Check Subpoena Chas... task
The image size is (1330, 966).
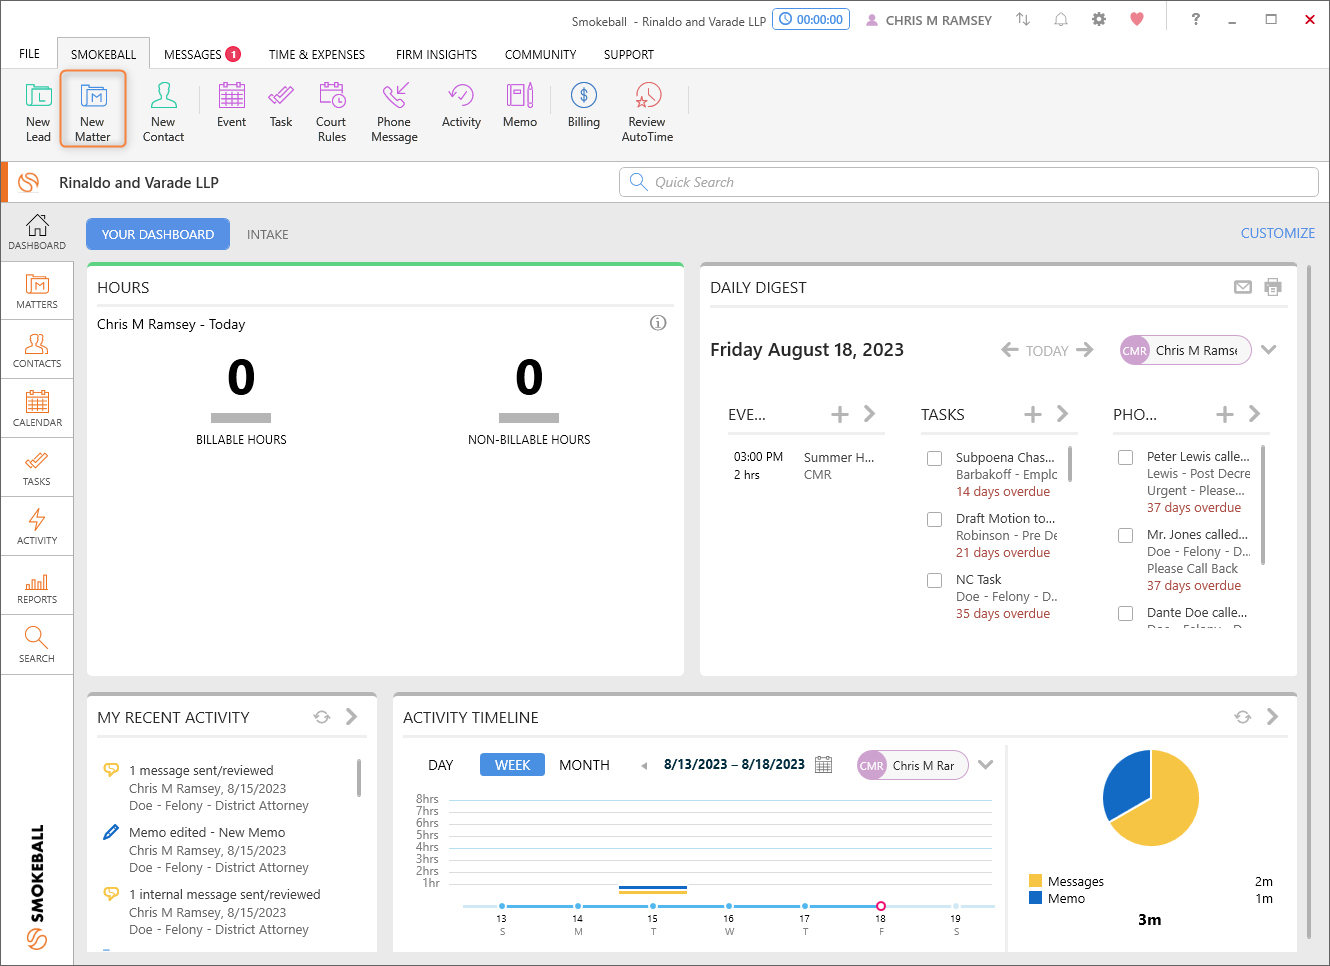935,459
